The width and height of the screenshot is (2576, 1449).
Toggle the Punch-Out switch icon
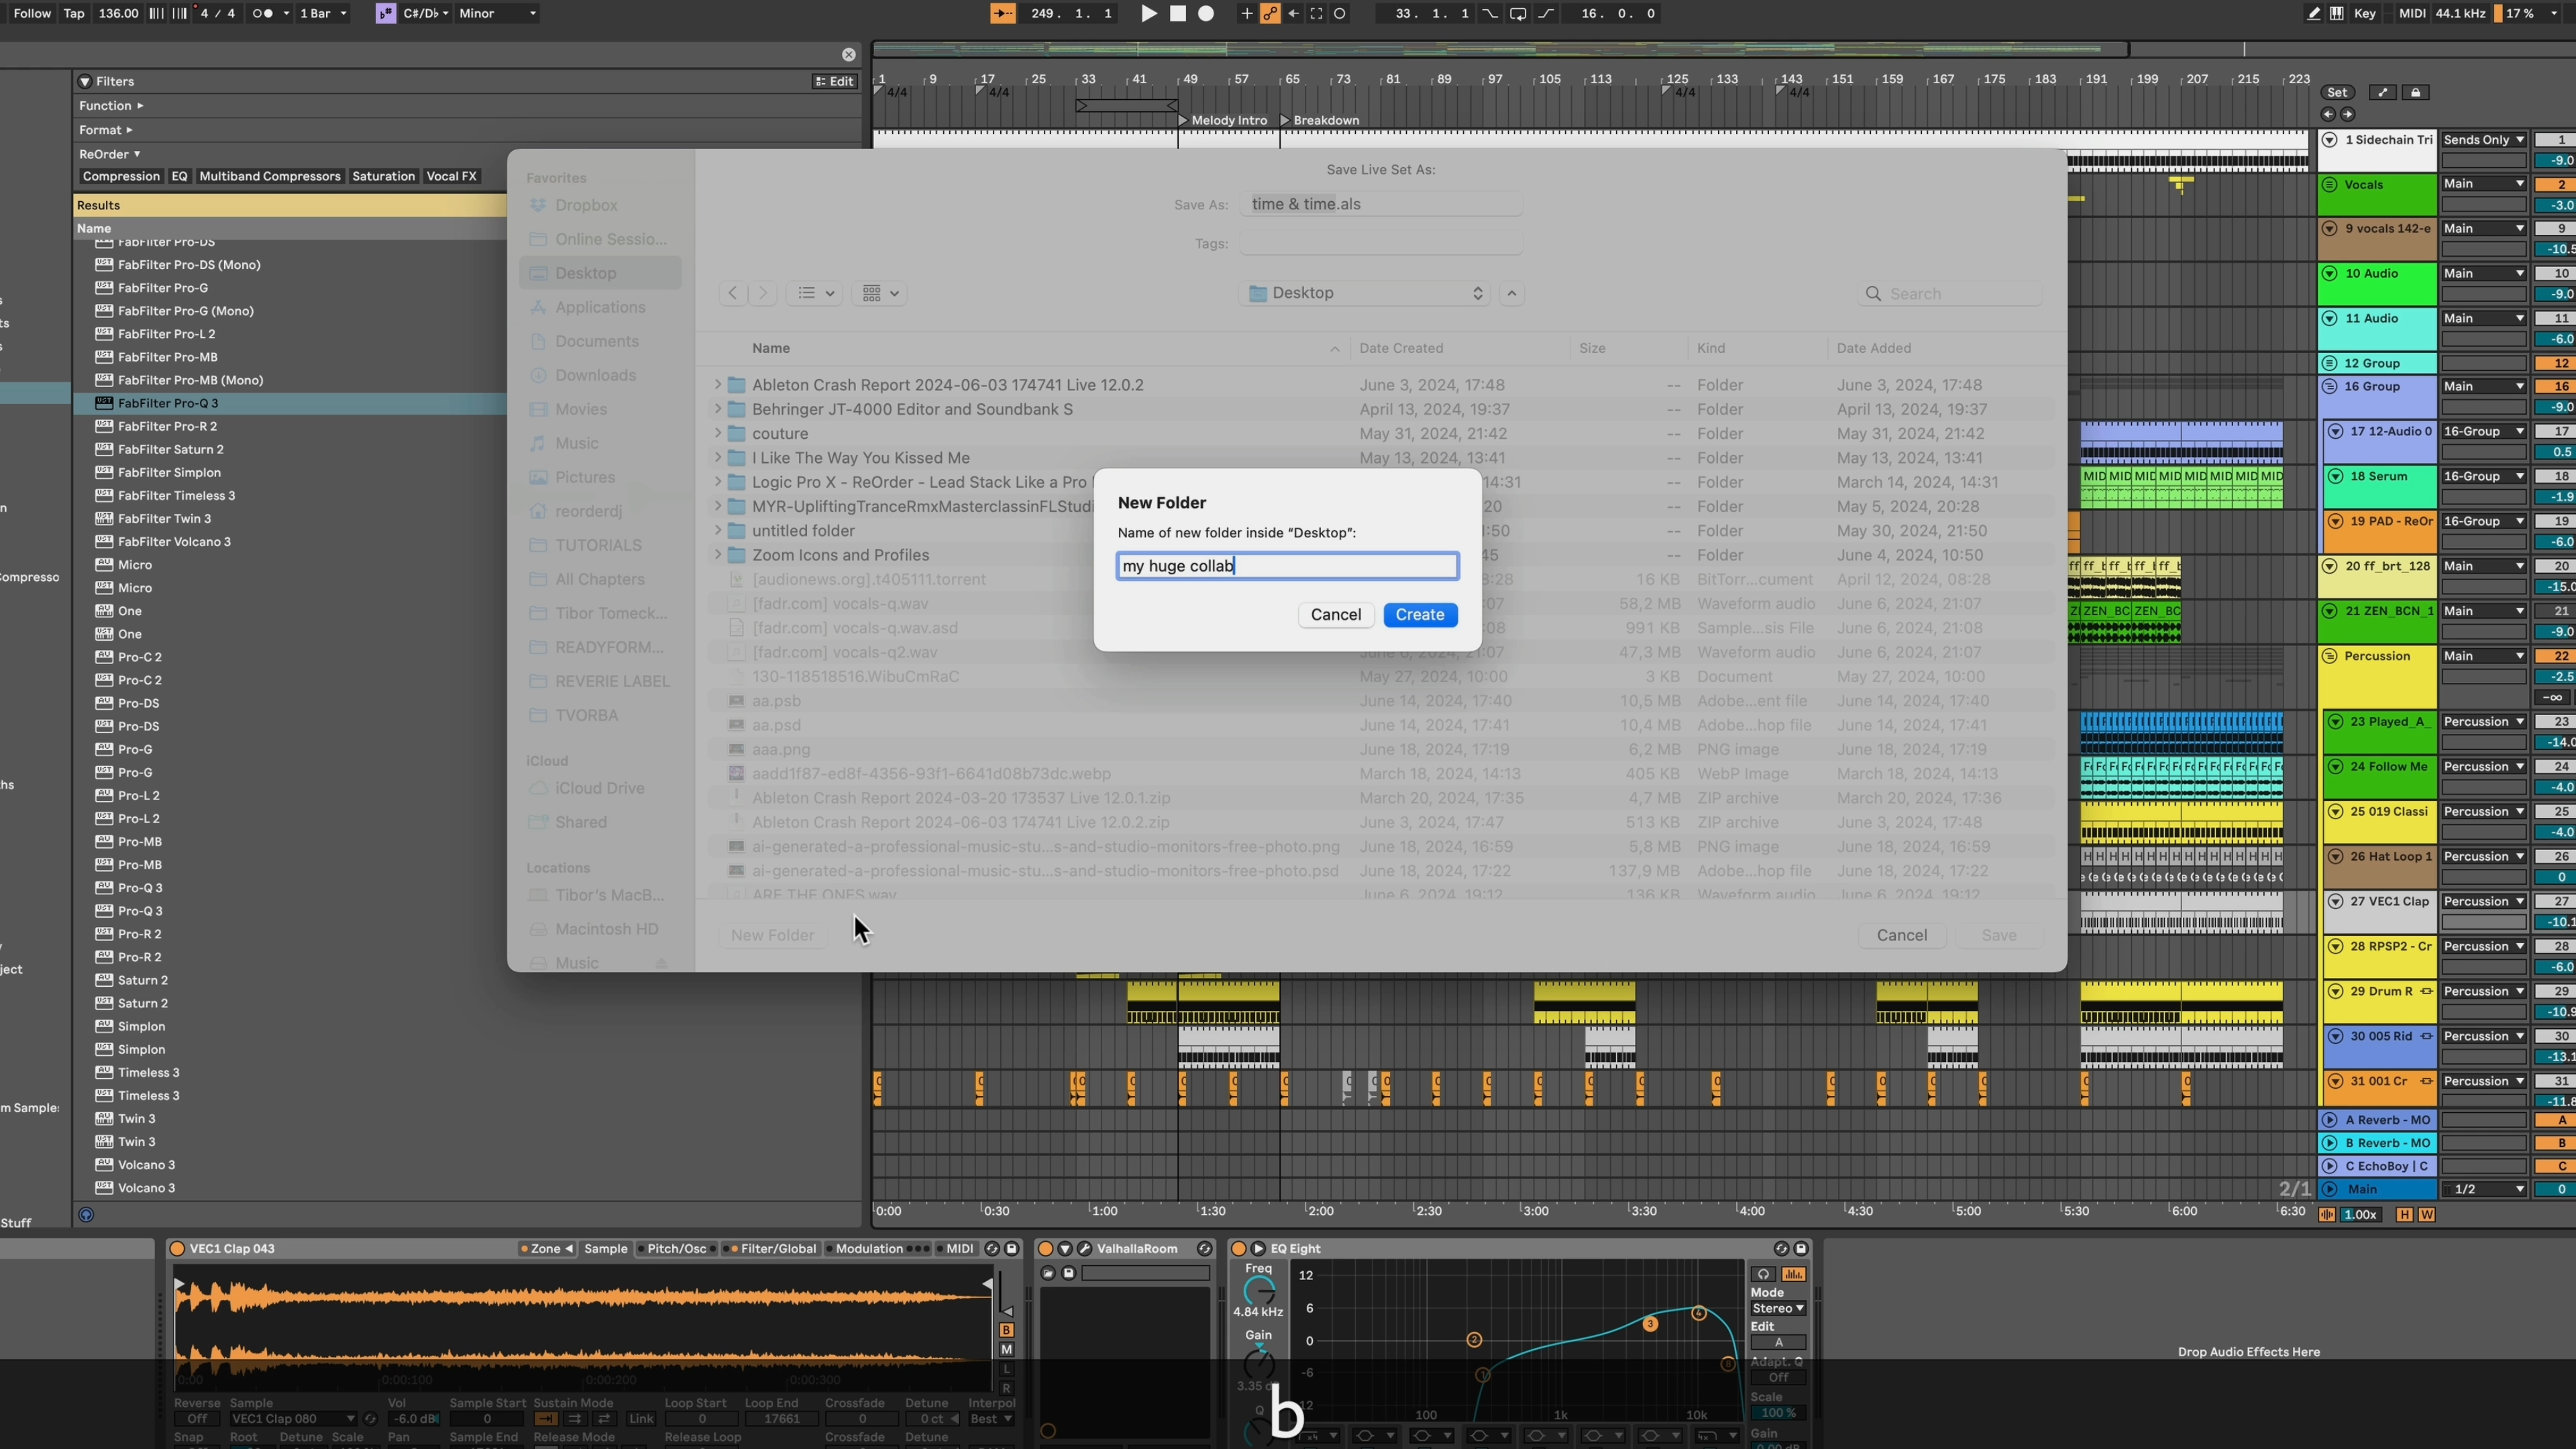[1546, 13]
